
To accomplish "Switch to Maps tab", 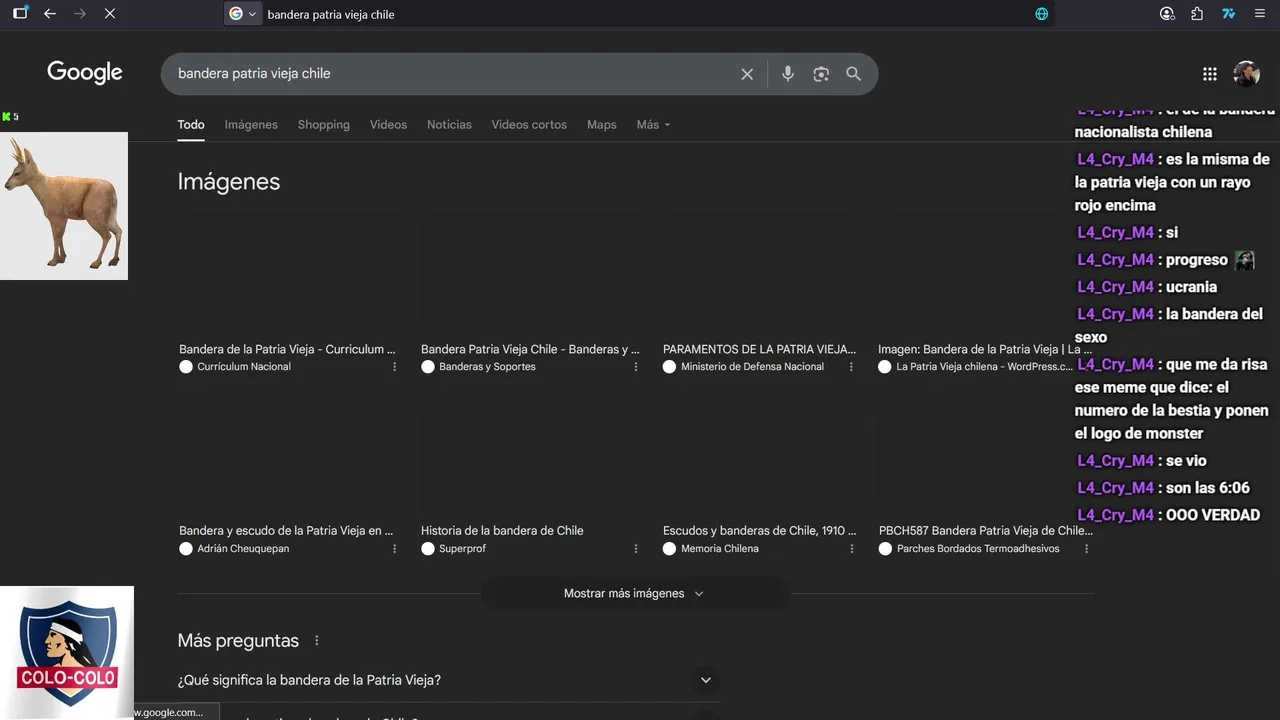I will coord(601,125).
